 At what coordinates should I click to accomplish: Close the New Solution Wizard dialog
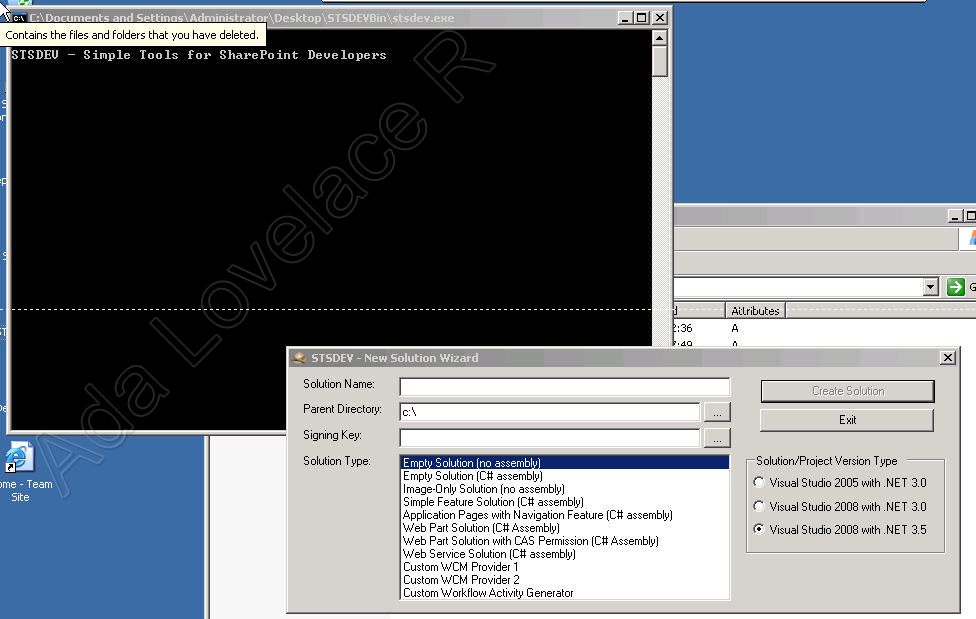pyautogui.click(x=947, y=358)
